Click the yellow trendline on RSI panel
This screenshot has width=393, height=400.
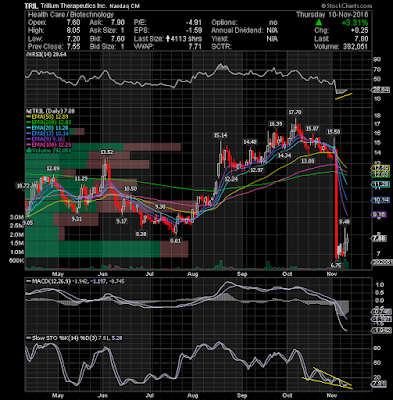(343, 96)
